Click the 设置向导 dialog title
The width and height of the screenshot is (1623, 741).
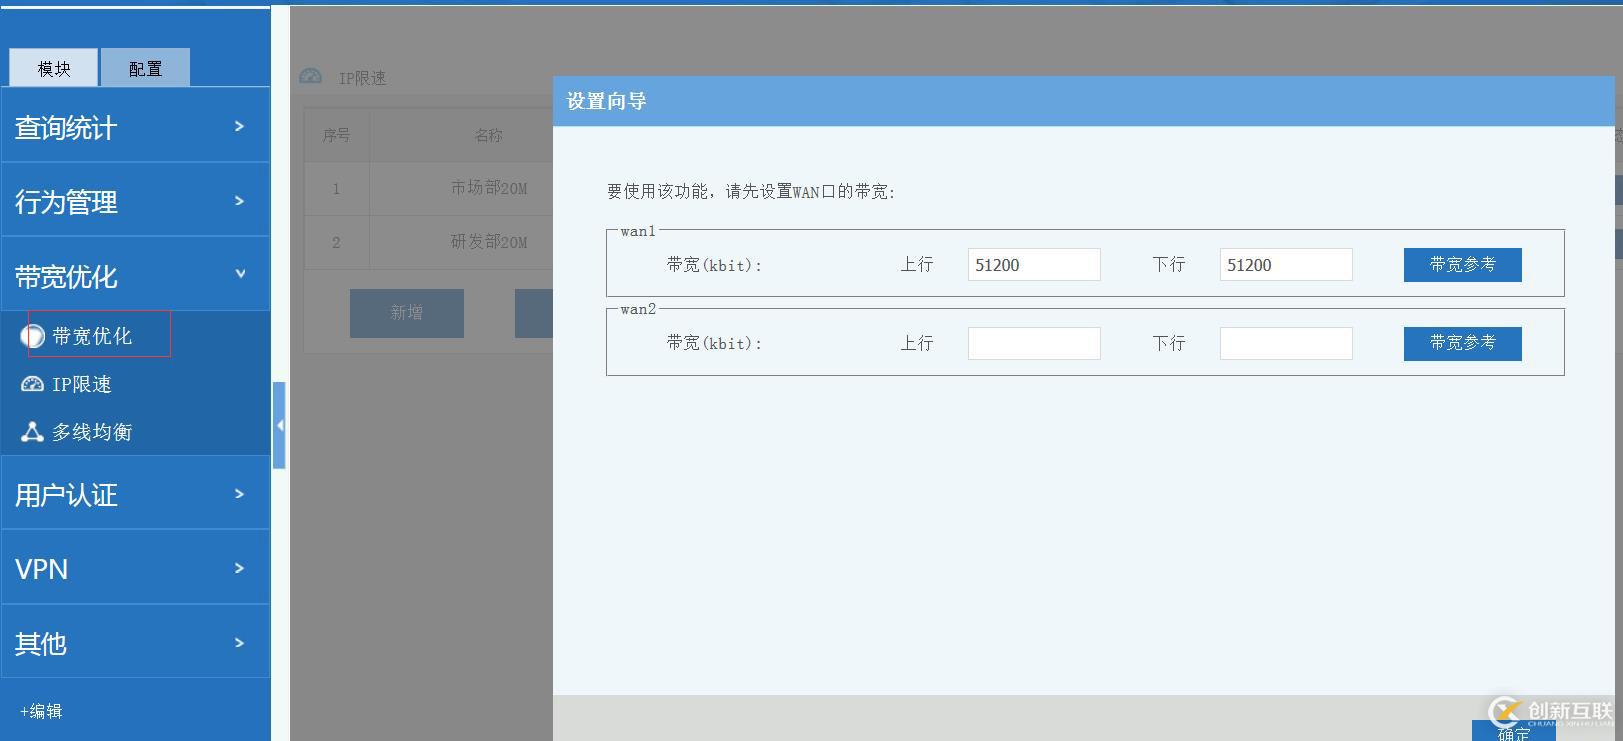[x=606, y=101]
